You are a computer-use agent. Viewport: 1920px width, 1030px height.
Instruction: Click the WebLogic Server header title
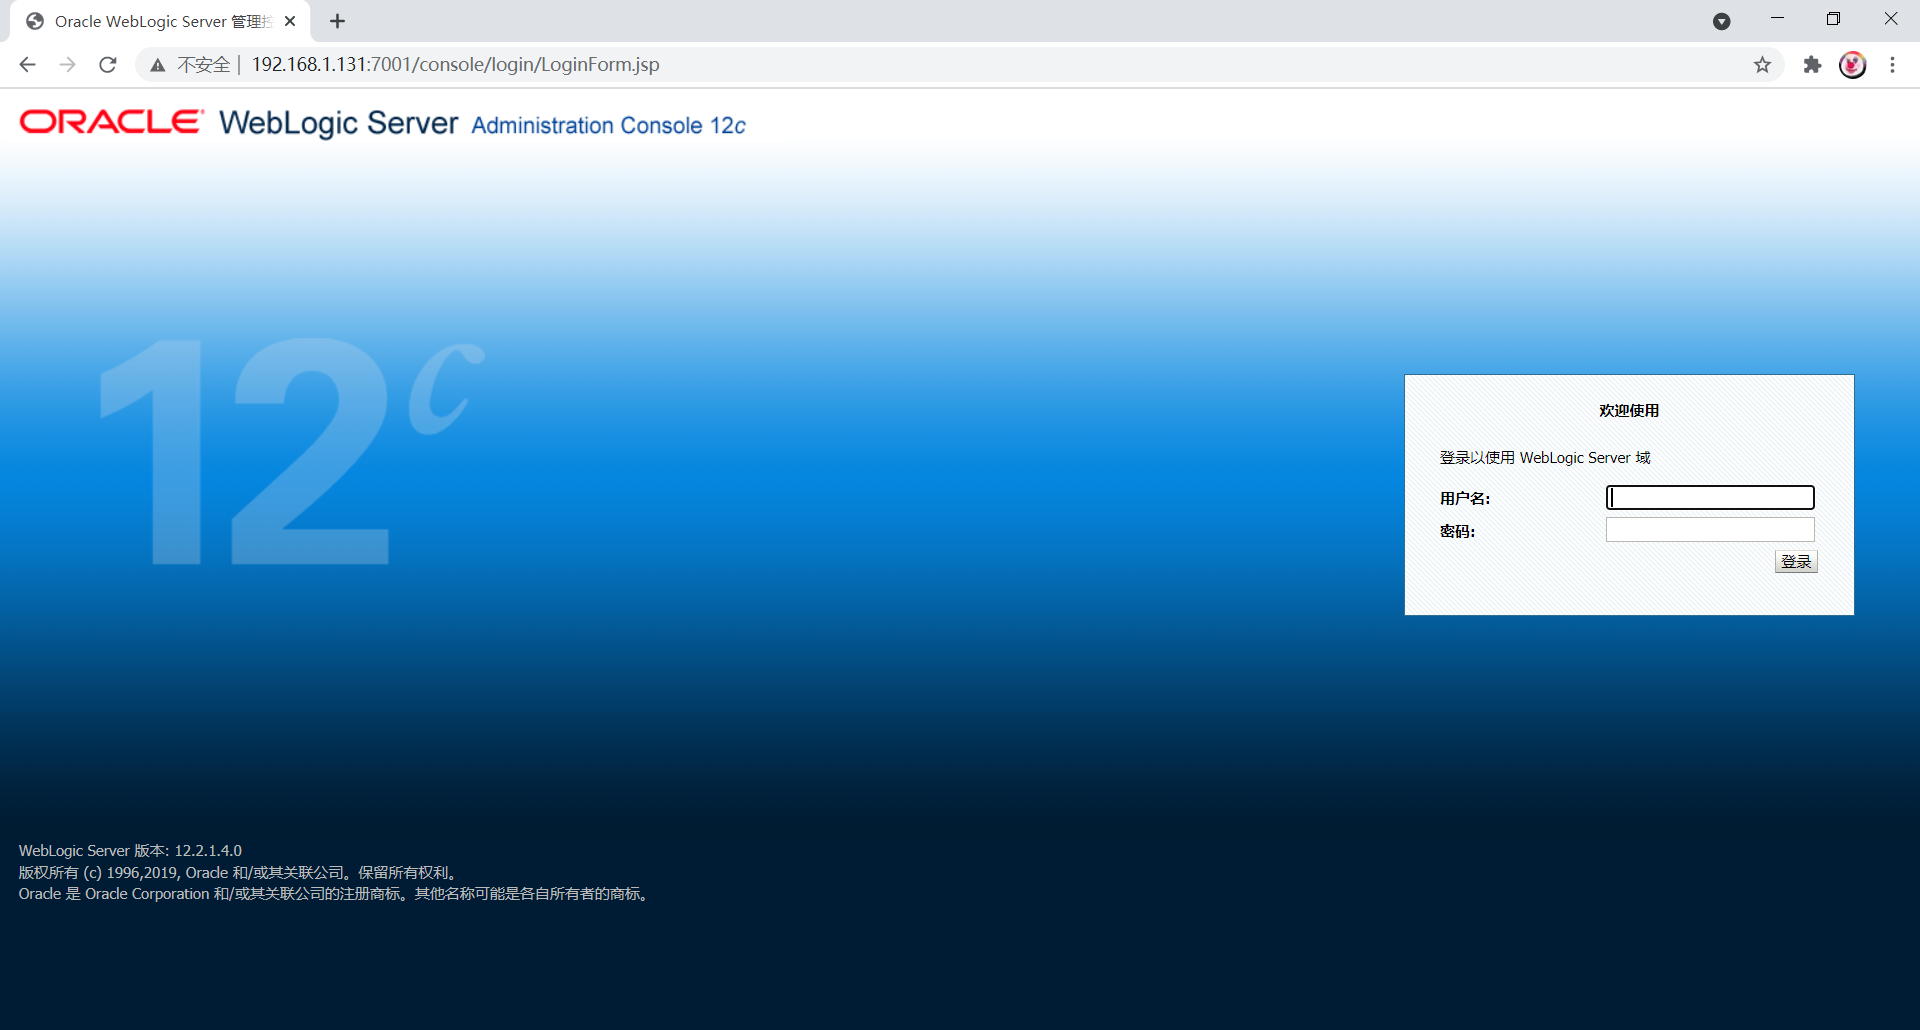338,123
